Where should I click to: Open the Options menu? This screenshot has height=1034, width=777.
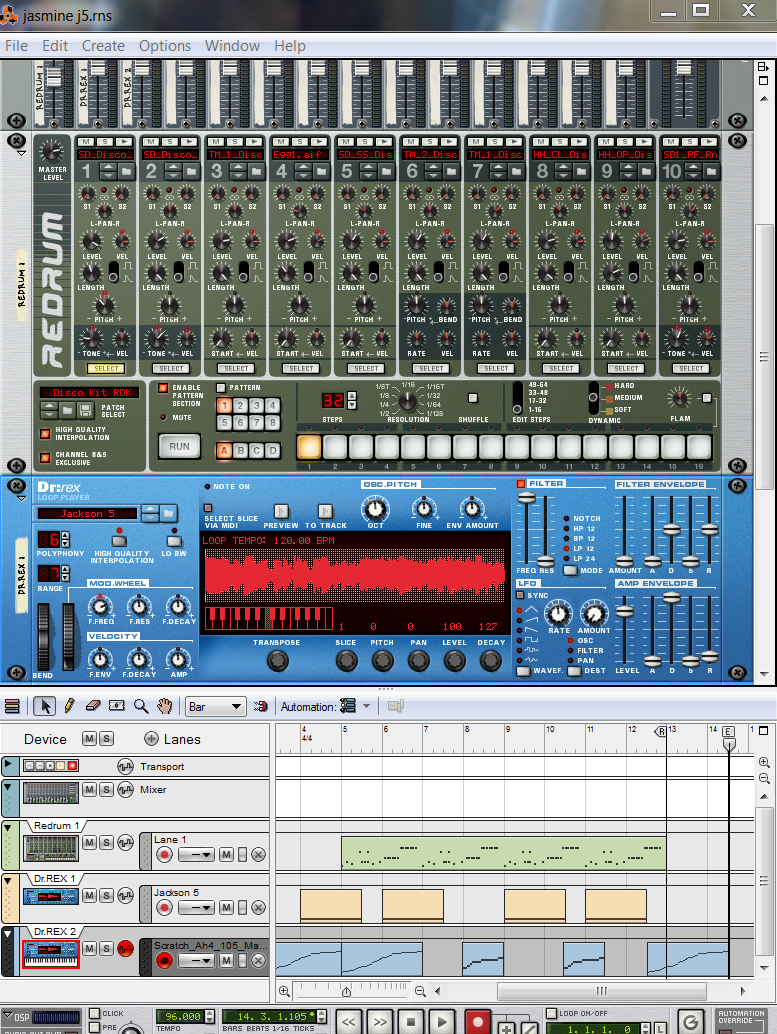[x=165, y=46]
